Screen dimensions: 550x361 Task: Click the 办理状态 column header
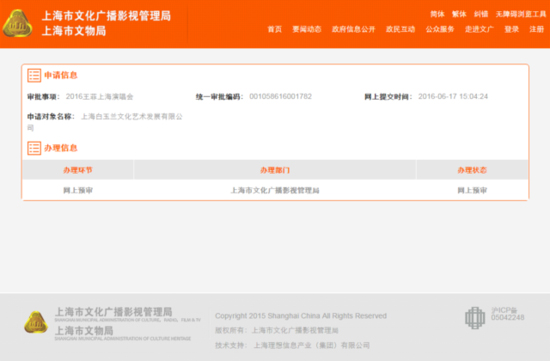(472, 170)
